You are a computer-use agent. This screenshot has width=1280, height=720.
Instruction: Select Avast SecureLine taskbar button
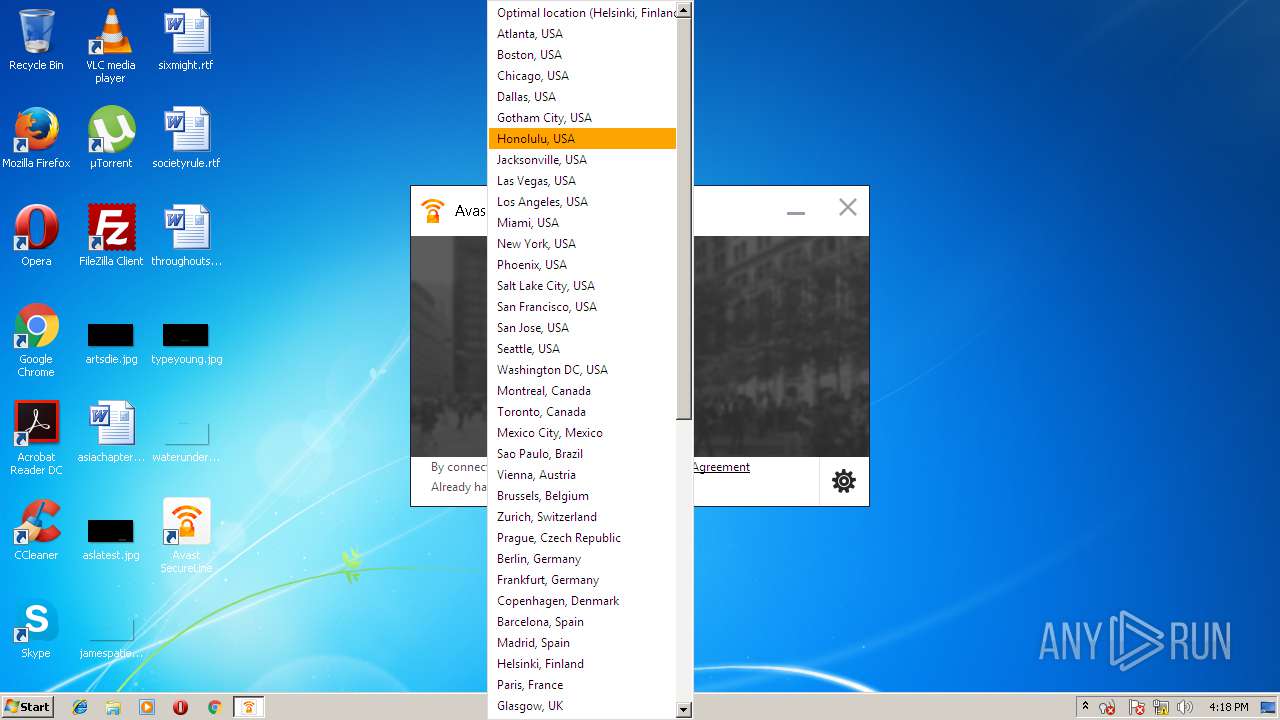tap(249, 707)
